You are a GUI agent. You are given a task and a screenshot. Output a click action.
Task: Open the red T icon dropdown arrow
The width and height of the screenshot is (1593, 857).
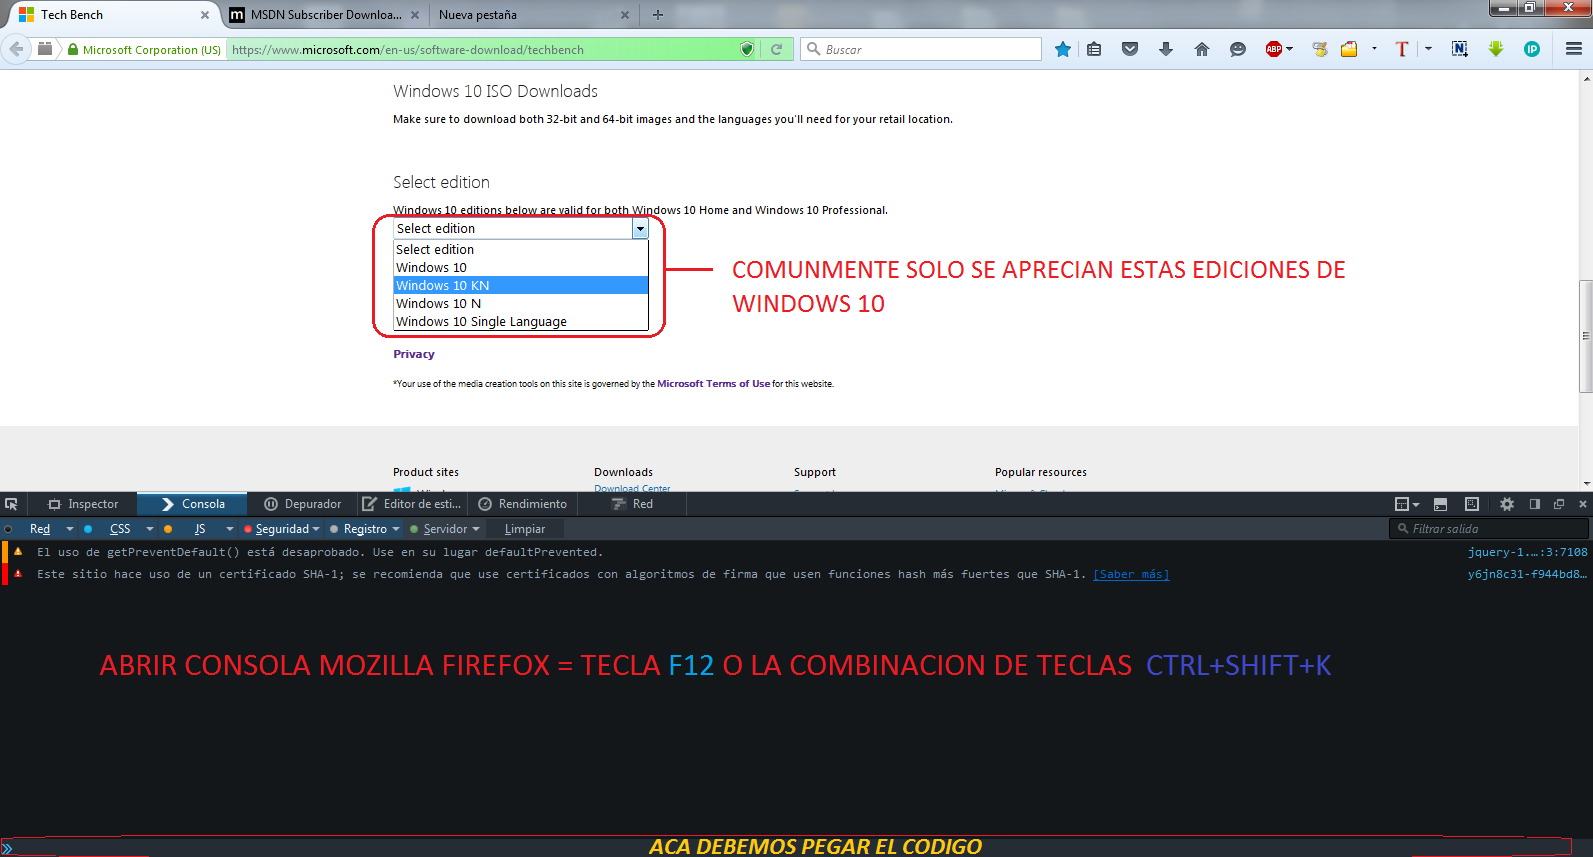1428,49
